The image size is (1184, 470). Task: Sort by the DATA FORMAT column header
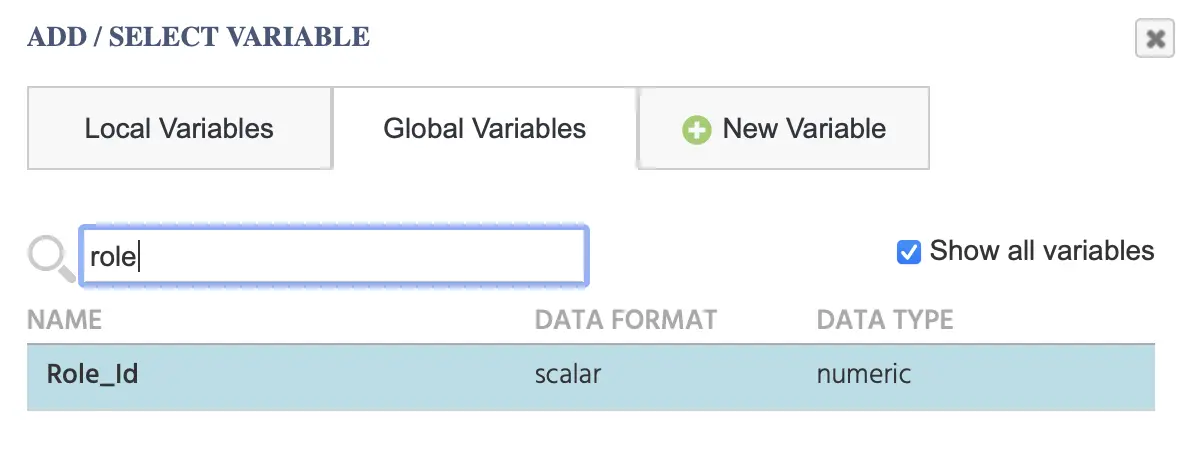(625, 320)
